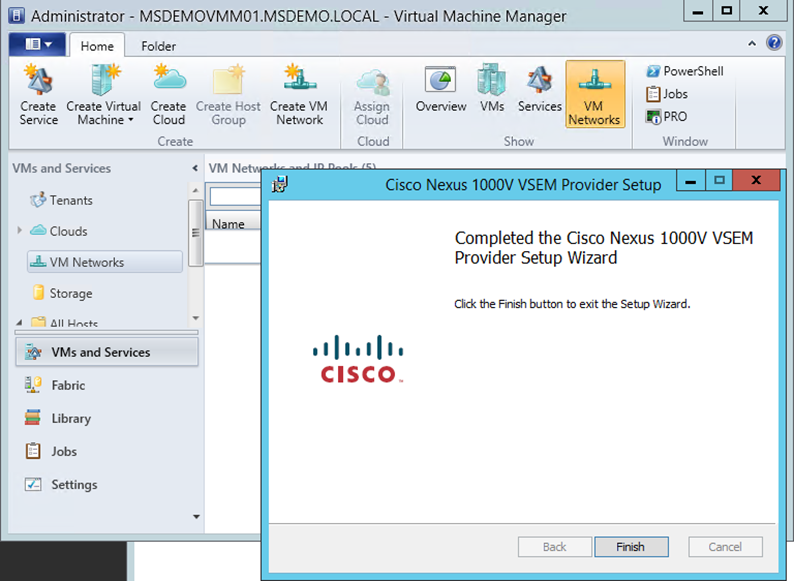This screenshot has height=581, width=794.
Task: Click Back in the Cisco setup wizard
Action: pyautogui.click(x=554, y=547)
